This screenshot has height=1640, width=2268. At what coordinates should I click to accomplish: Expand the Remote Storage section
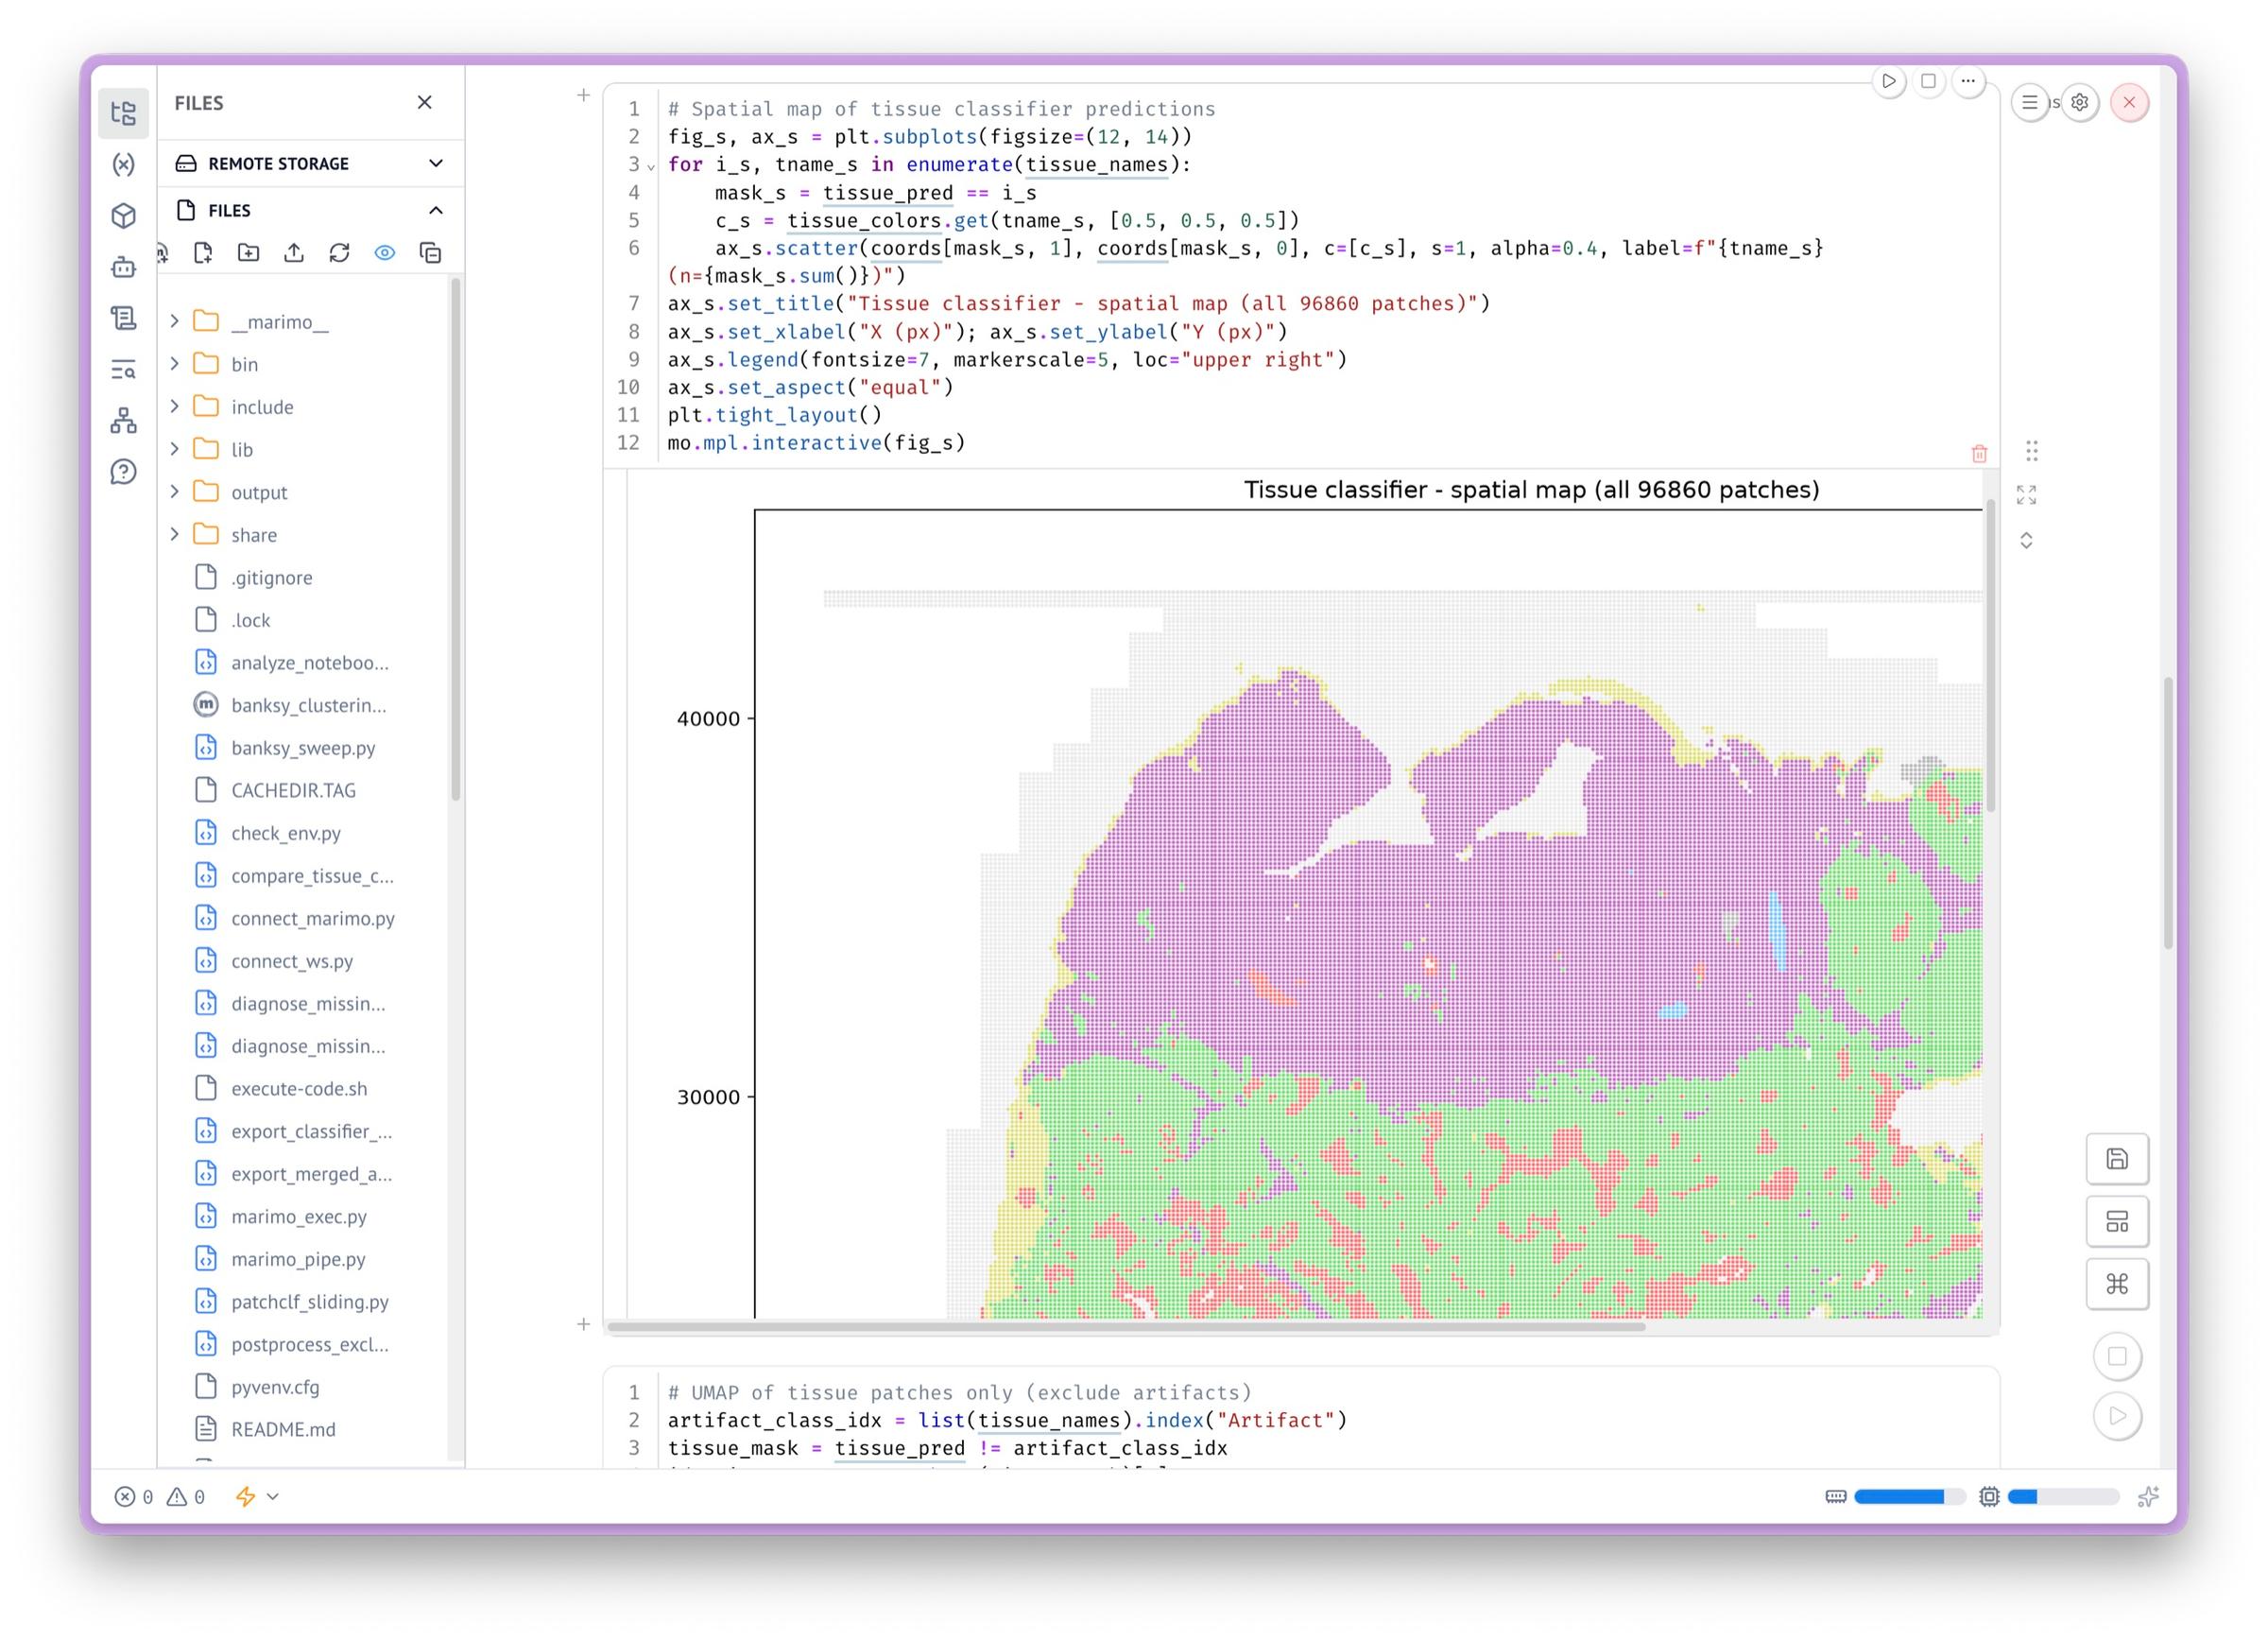tap(311, 163)
